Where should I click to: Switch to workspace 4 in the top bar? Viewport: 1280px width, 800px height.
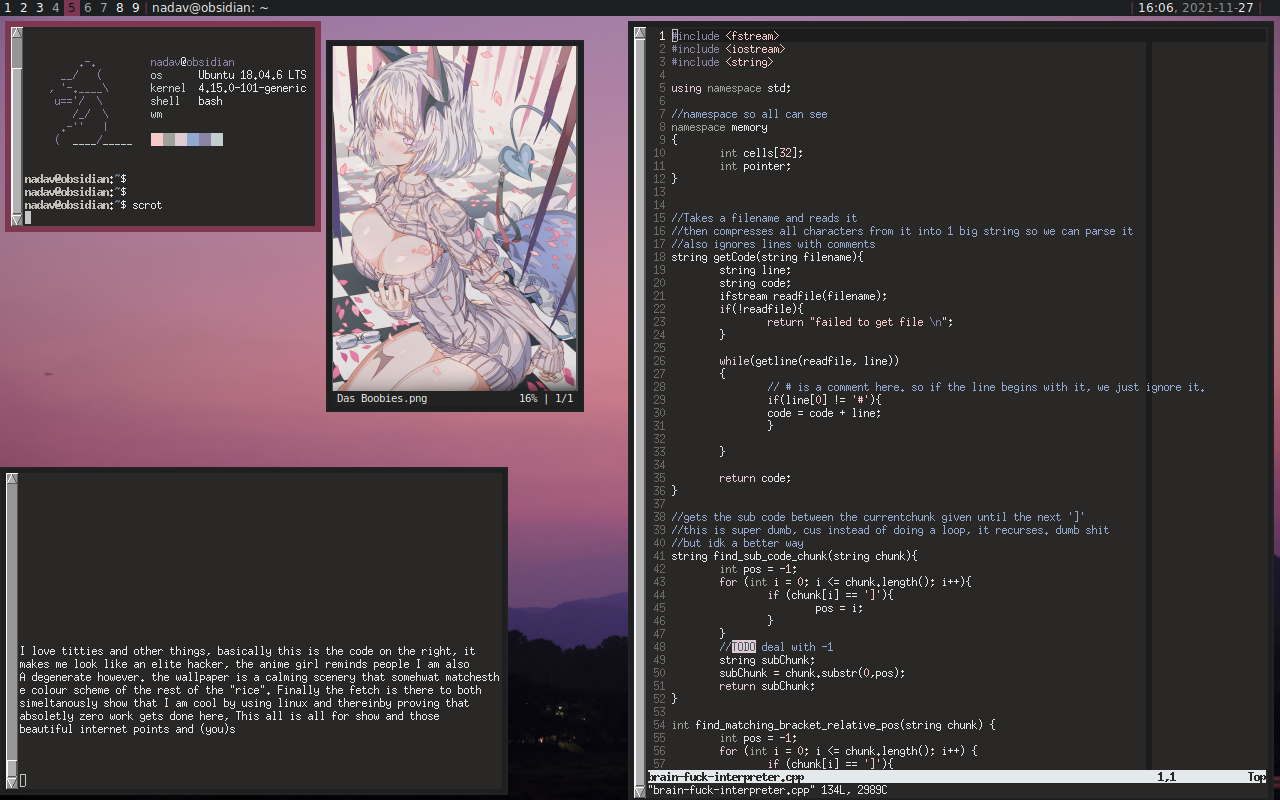(x=56, y=8)
